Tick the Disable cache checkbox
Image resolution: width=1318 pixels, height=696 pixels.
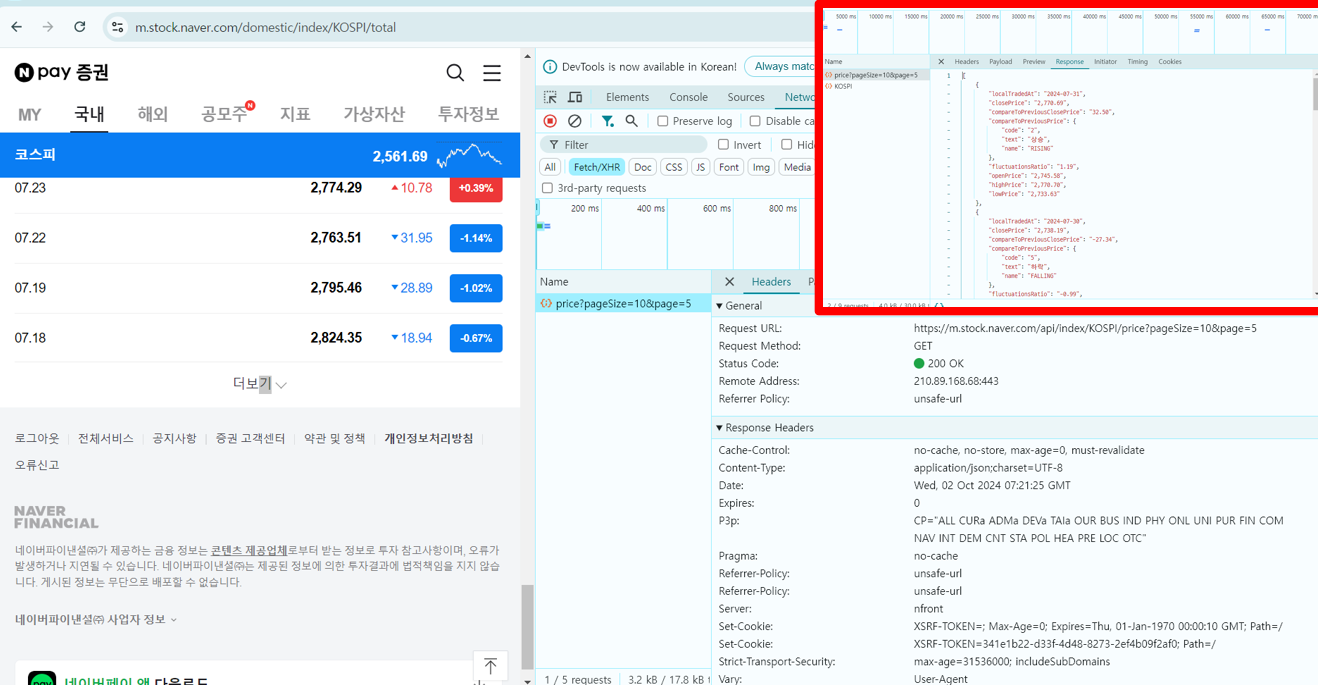[x=755, y=121]
